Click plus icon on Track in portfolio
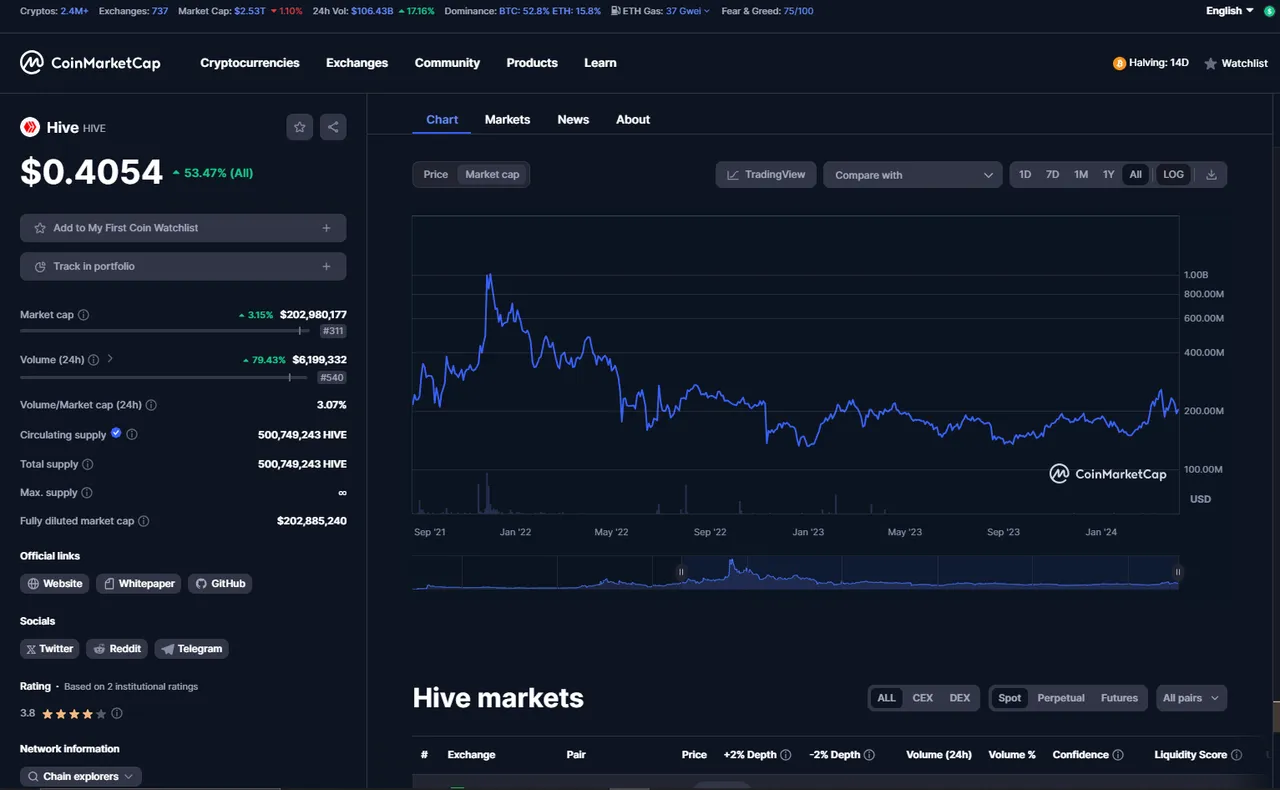The width and height of the screenshot is (1280, 790). pos(326,266)
